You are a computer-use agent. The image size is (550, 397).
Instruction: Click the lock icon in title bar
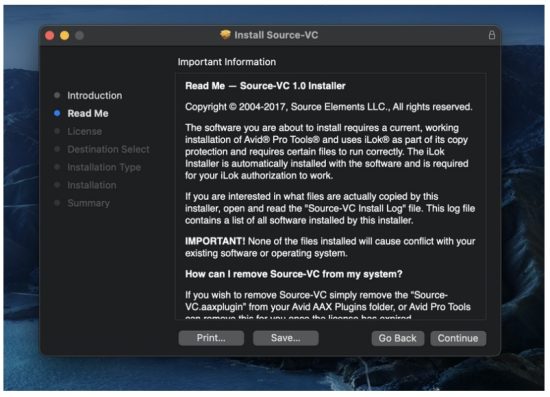492,35
